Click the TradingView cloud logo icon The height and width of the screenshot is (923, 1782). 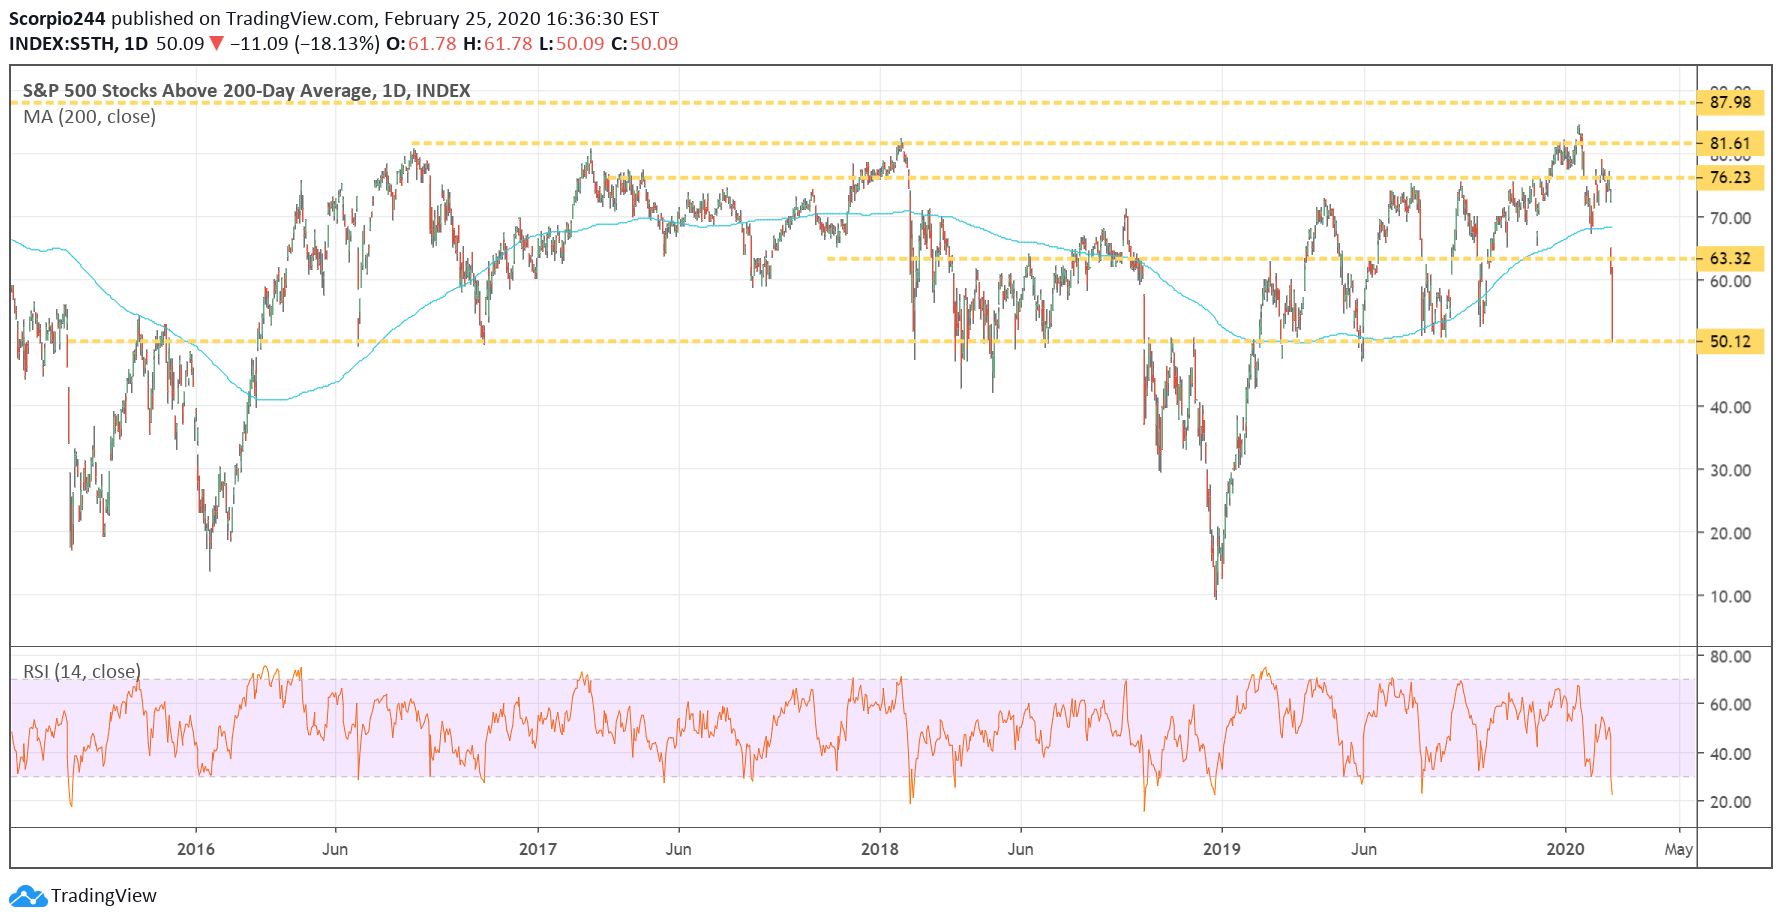click(28, 895)
